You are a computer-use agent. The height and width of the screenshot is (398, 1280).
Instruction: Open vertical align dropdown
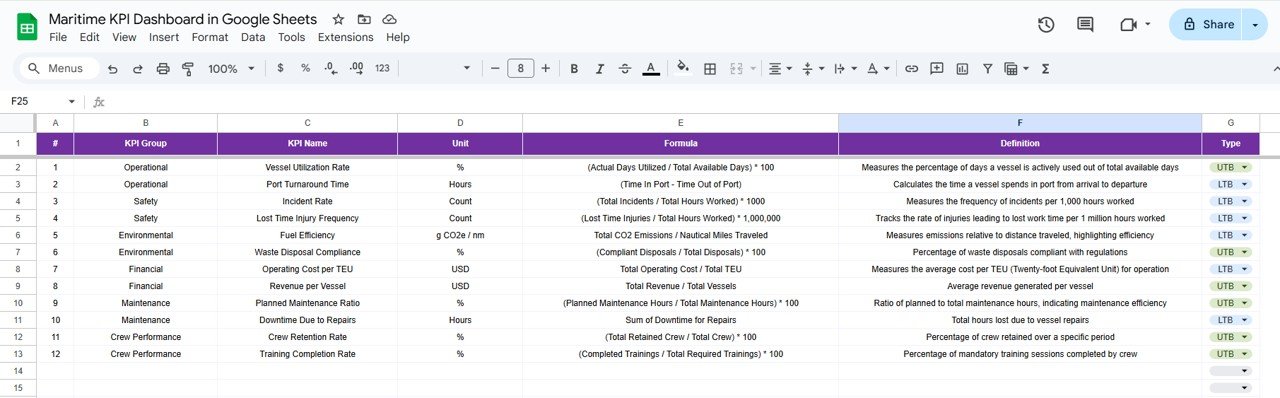813,69
